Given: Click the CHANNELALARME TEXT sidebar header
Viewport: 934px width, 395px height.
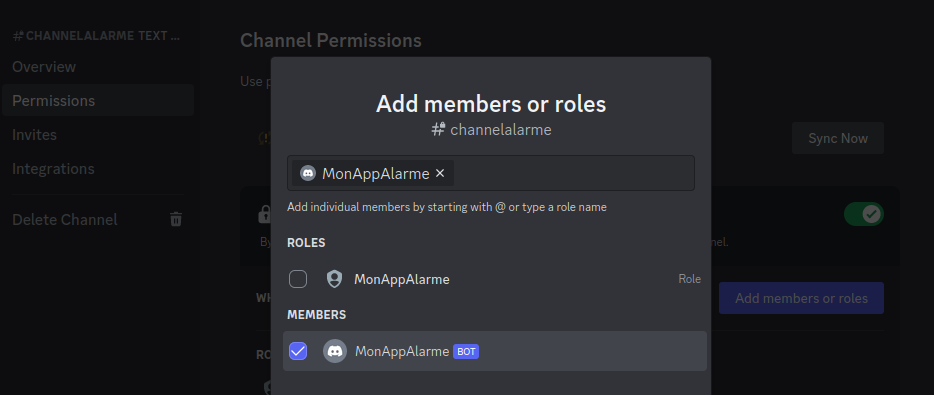Looking at the screenshot, I should pos(96,36).
